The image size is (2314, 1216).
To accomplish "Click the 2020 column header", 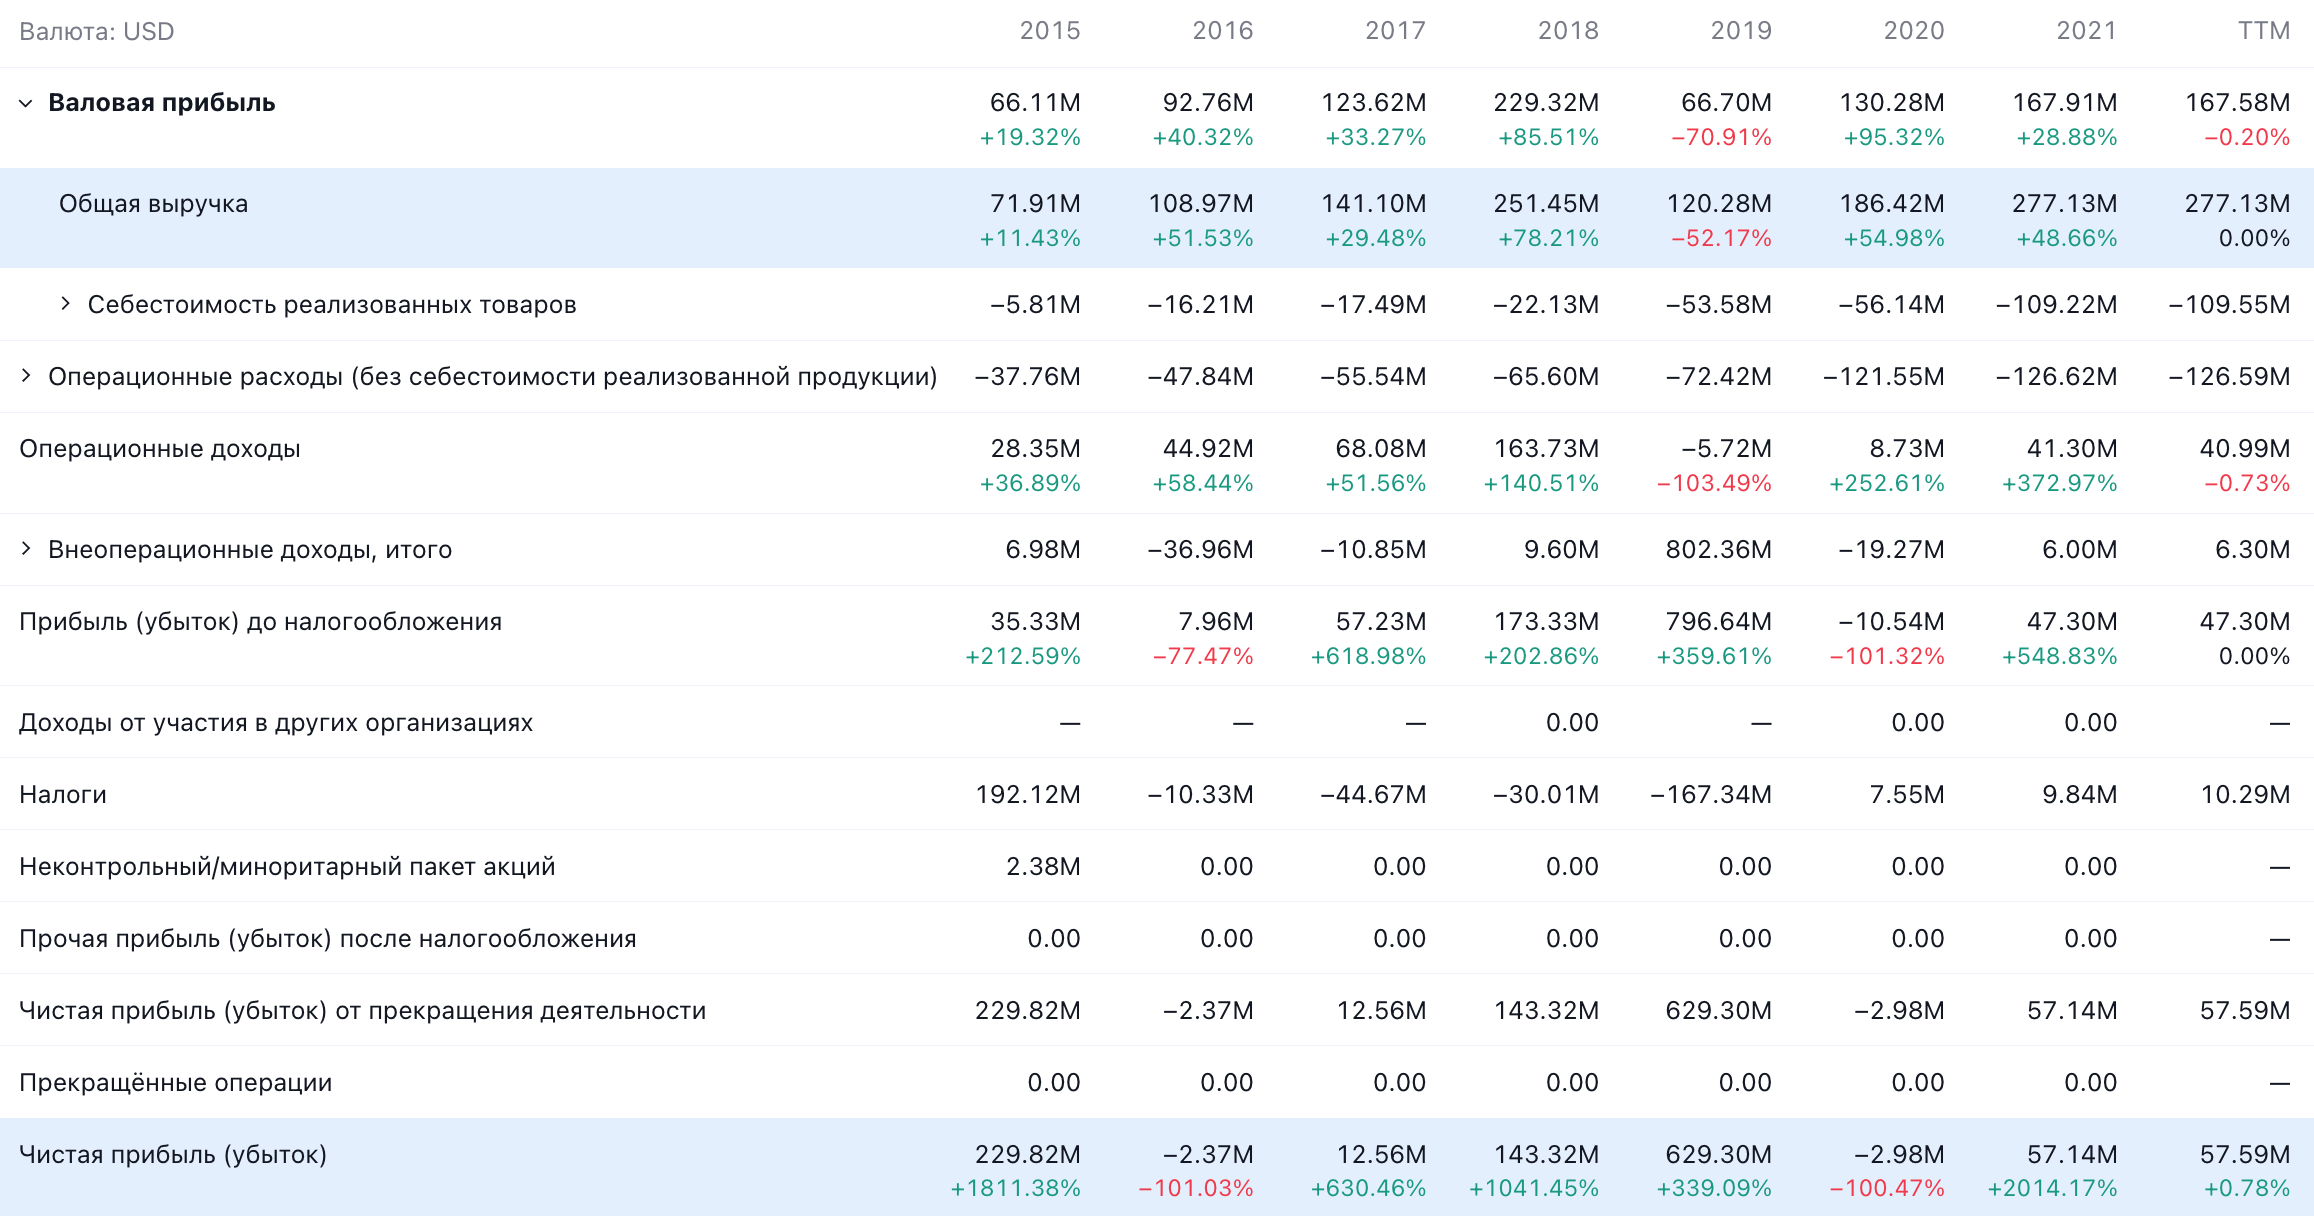I will coord(1914,31).
